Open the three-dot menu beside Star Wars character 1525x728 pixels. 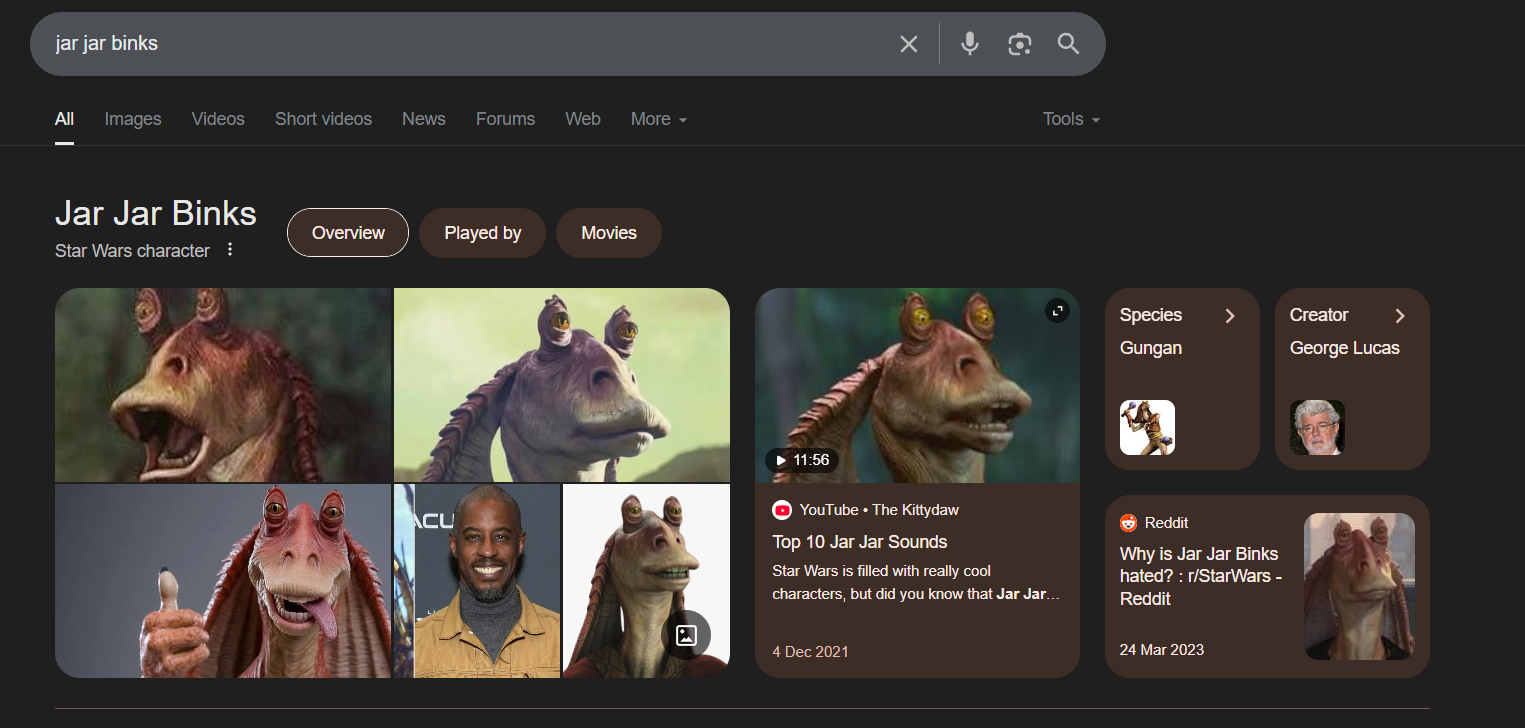coord(230,249)
